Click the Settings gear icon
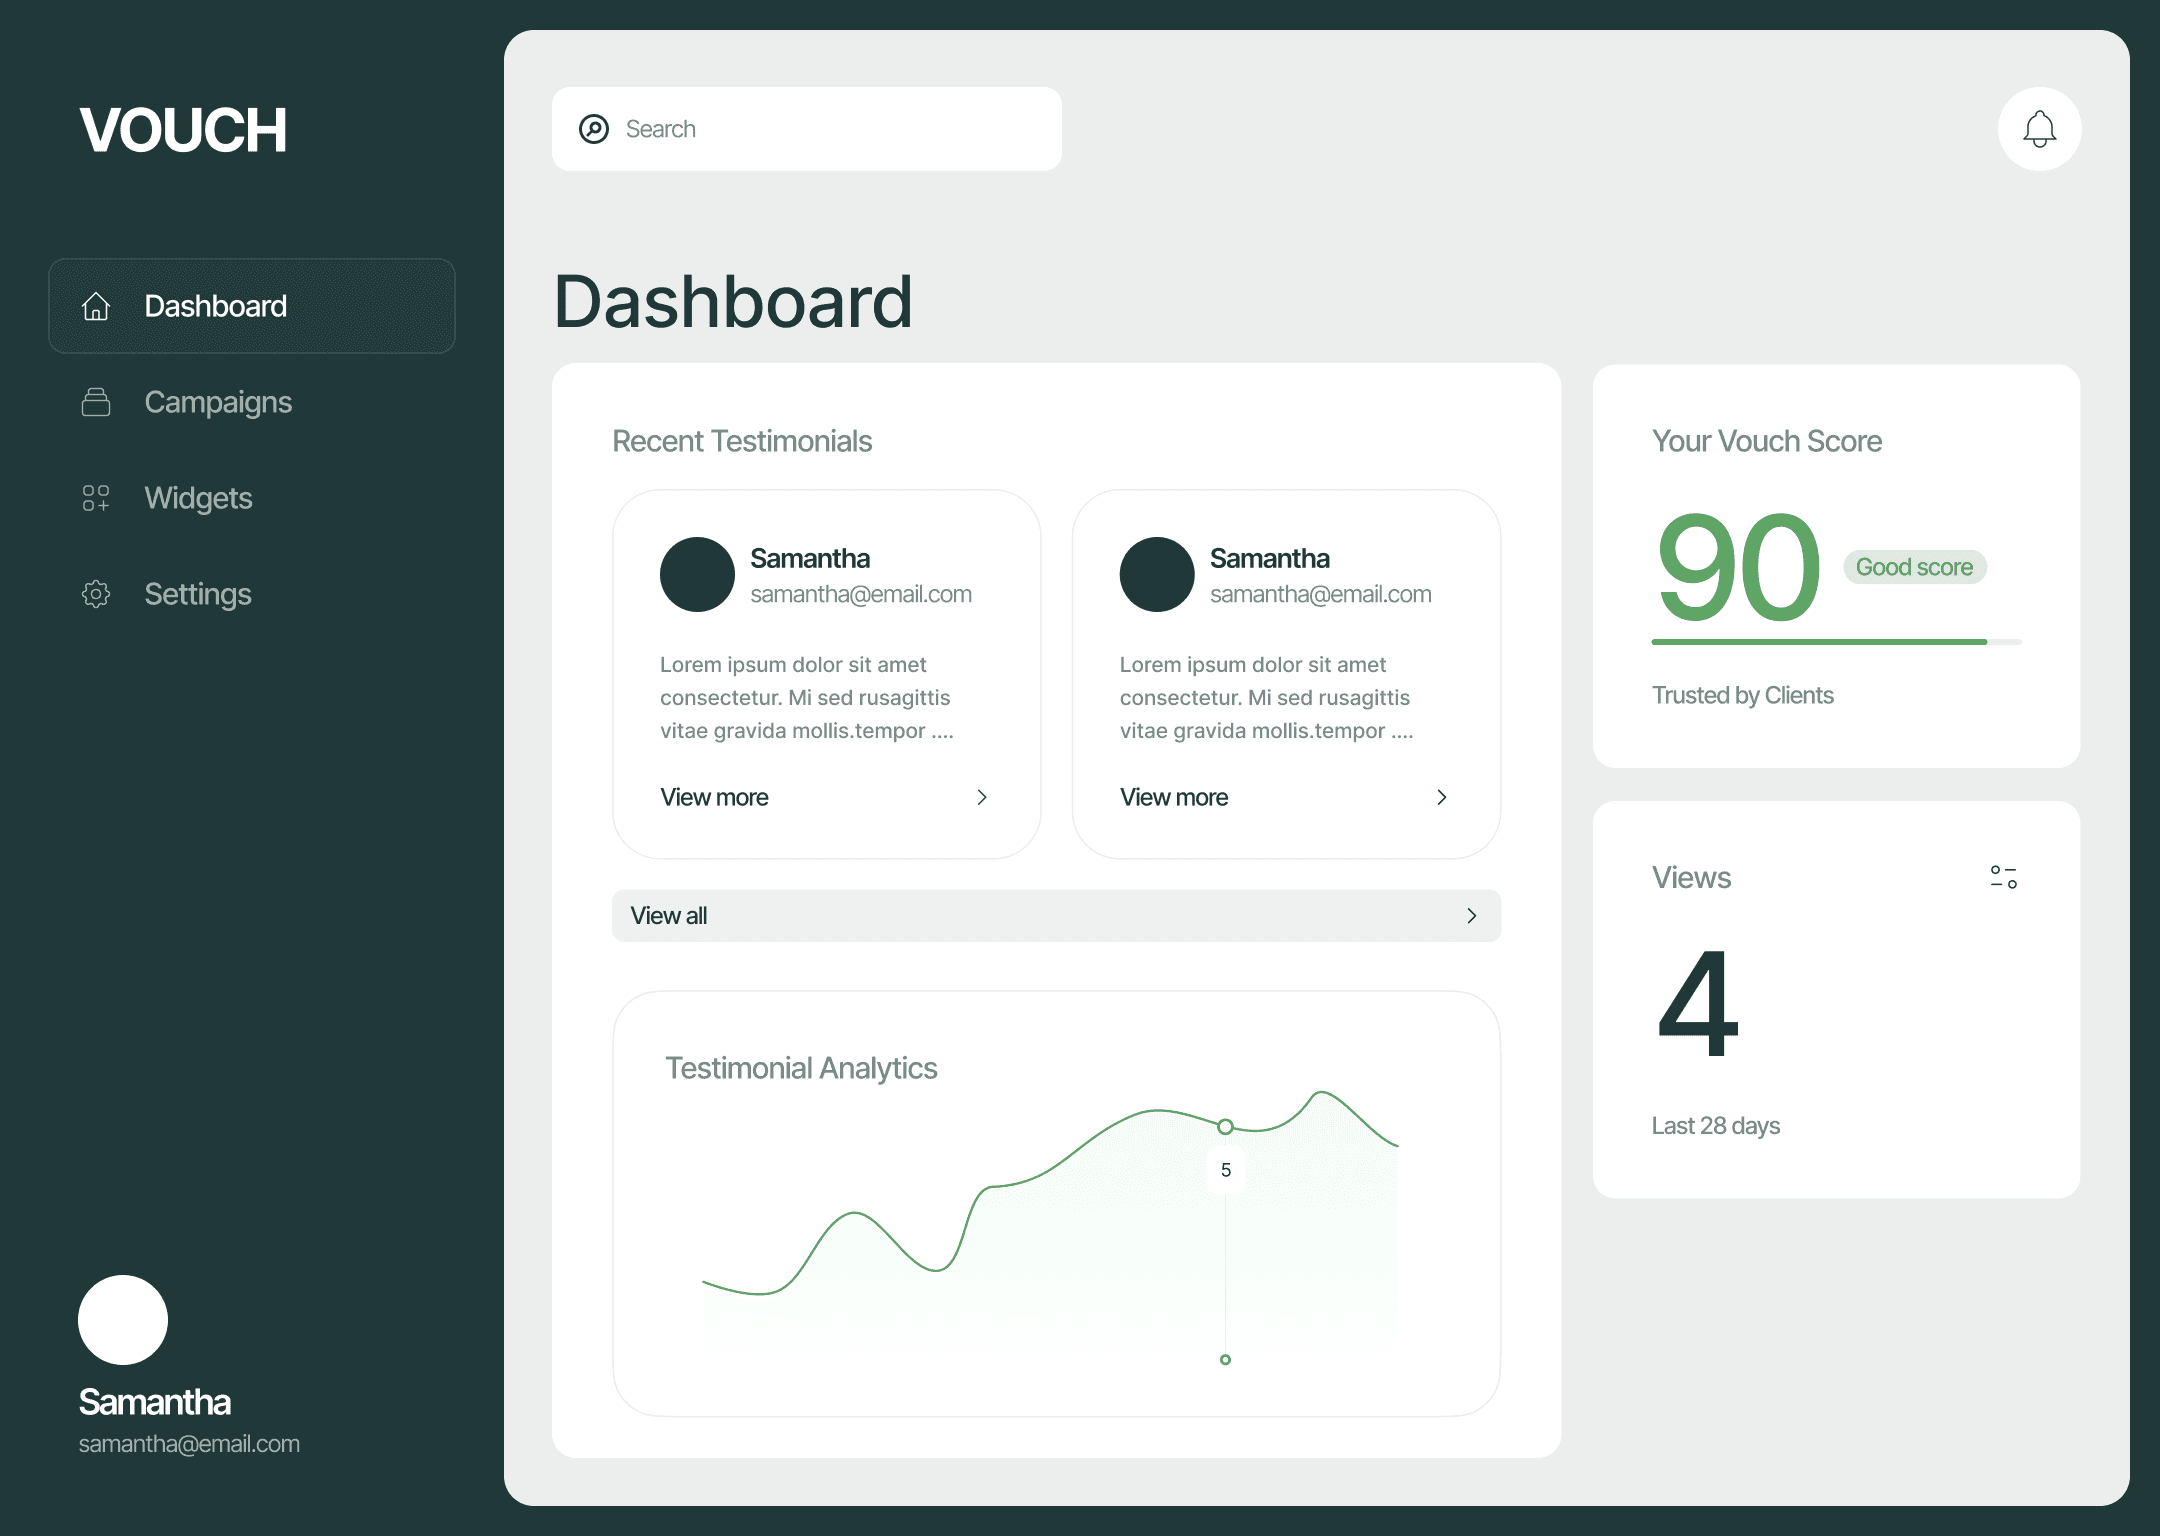The width and height of the screenshot is (2160, 1536). click(96, 594)
